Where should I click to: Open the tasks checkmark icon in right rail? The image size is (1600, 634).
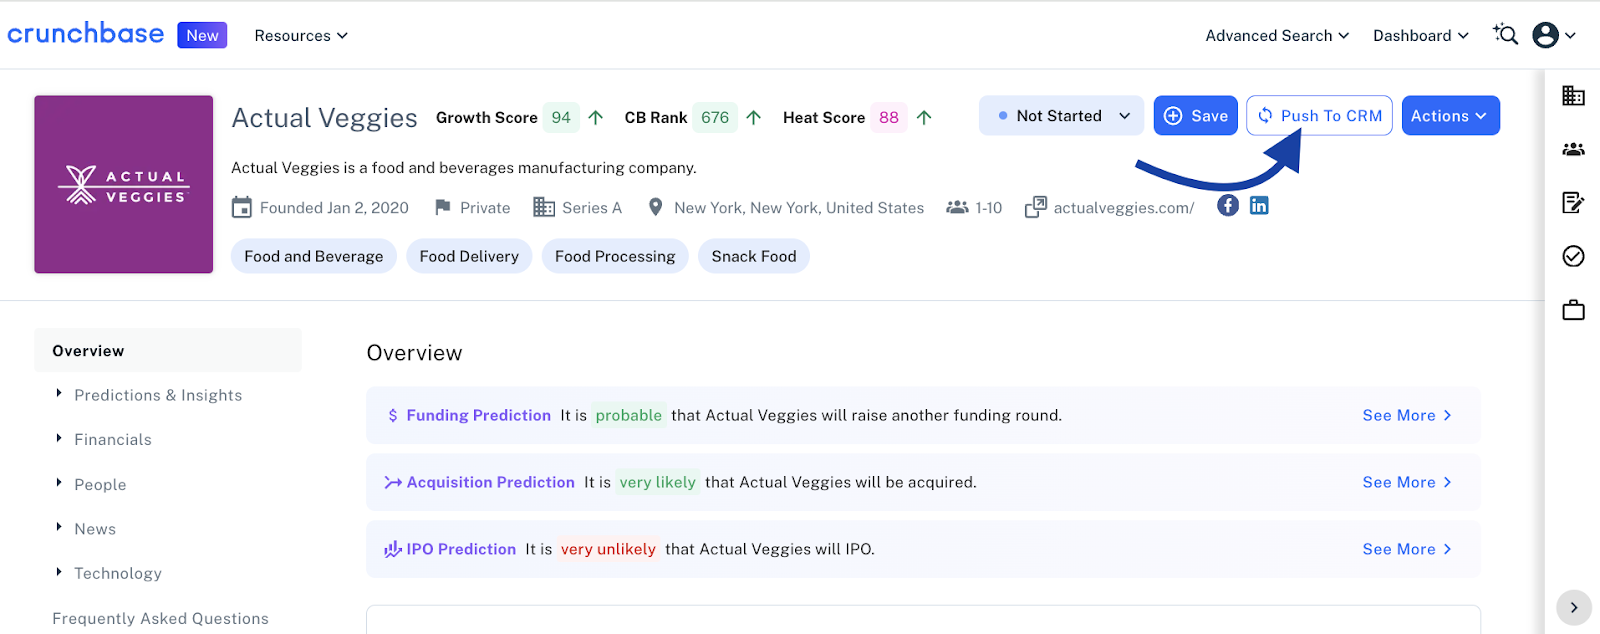[1573, 256]
